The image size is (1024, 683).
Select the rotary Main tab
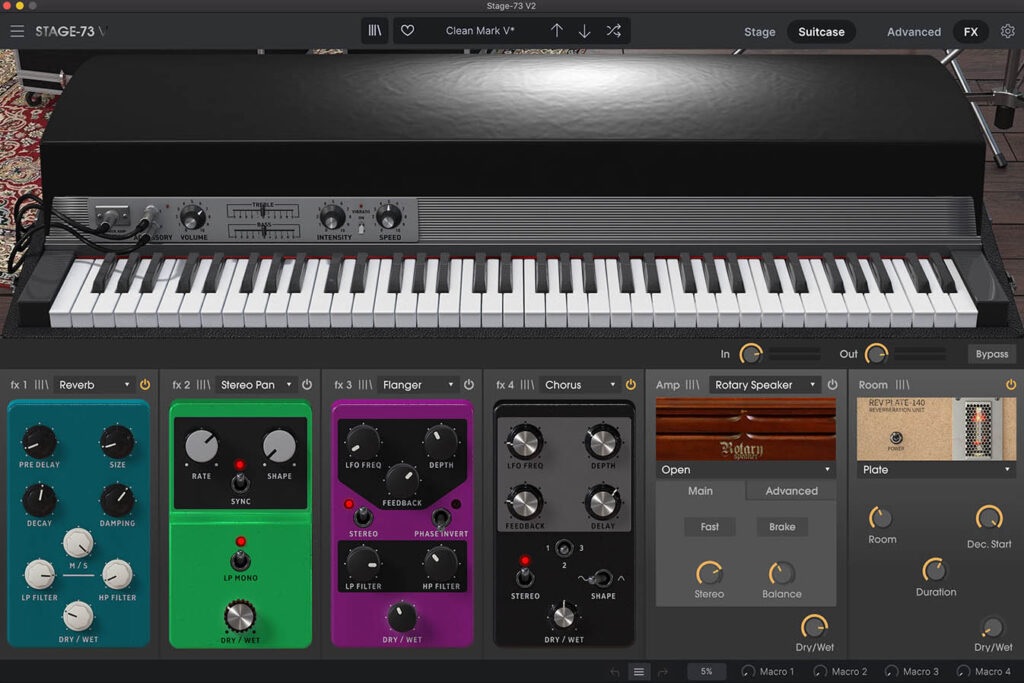coord(700,491)
